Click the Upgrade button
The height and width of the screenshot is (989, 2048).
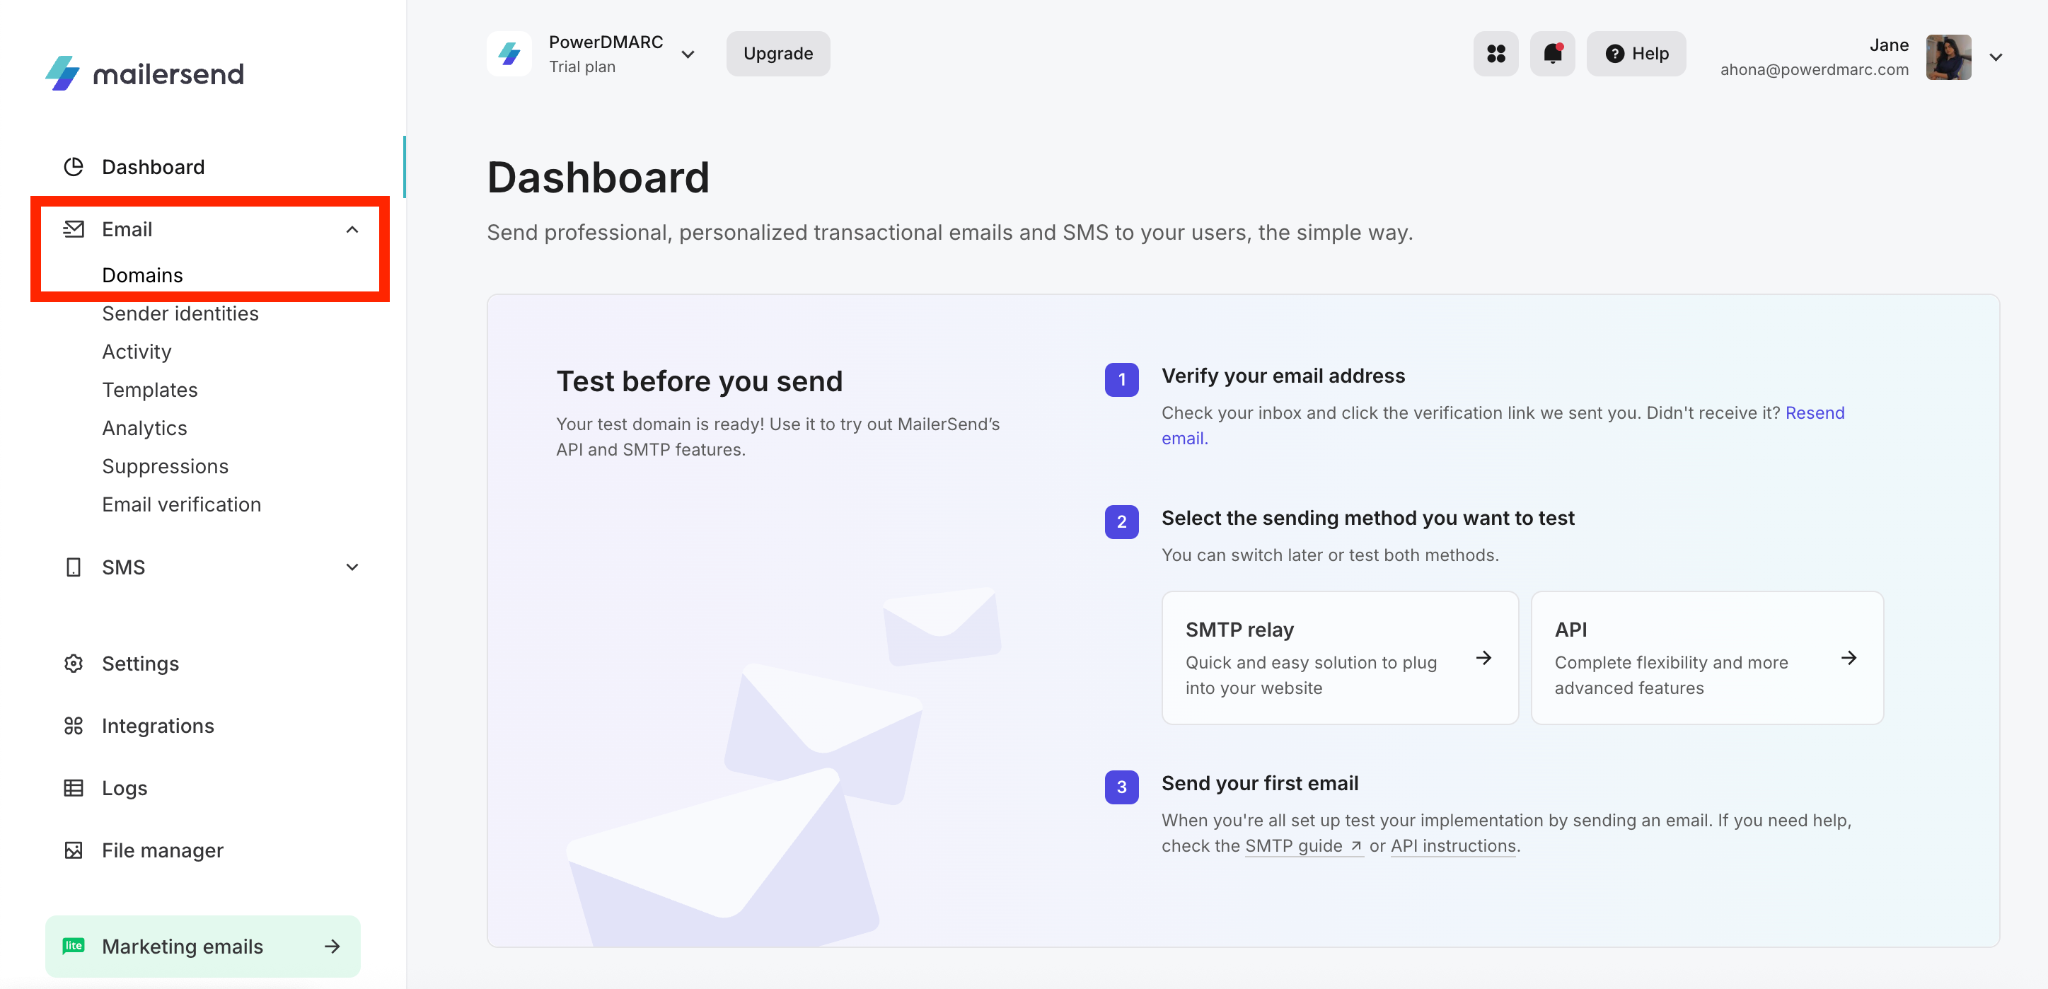point(778,54)
